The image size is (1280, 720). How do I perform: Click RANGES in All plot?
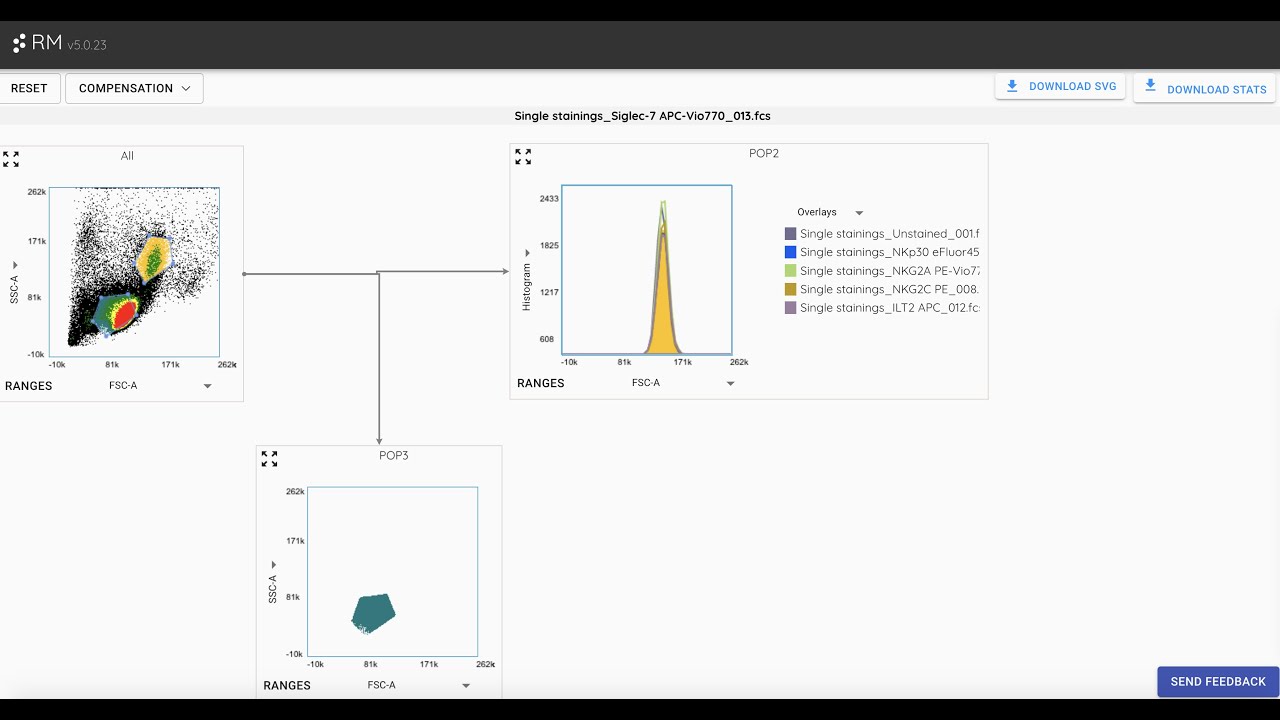tap(29, 386)
